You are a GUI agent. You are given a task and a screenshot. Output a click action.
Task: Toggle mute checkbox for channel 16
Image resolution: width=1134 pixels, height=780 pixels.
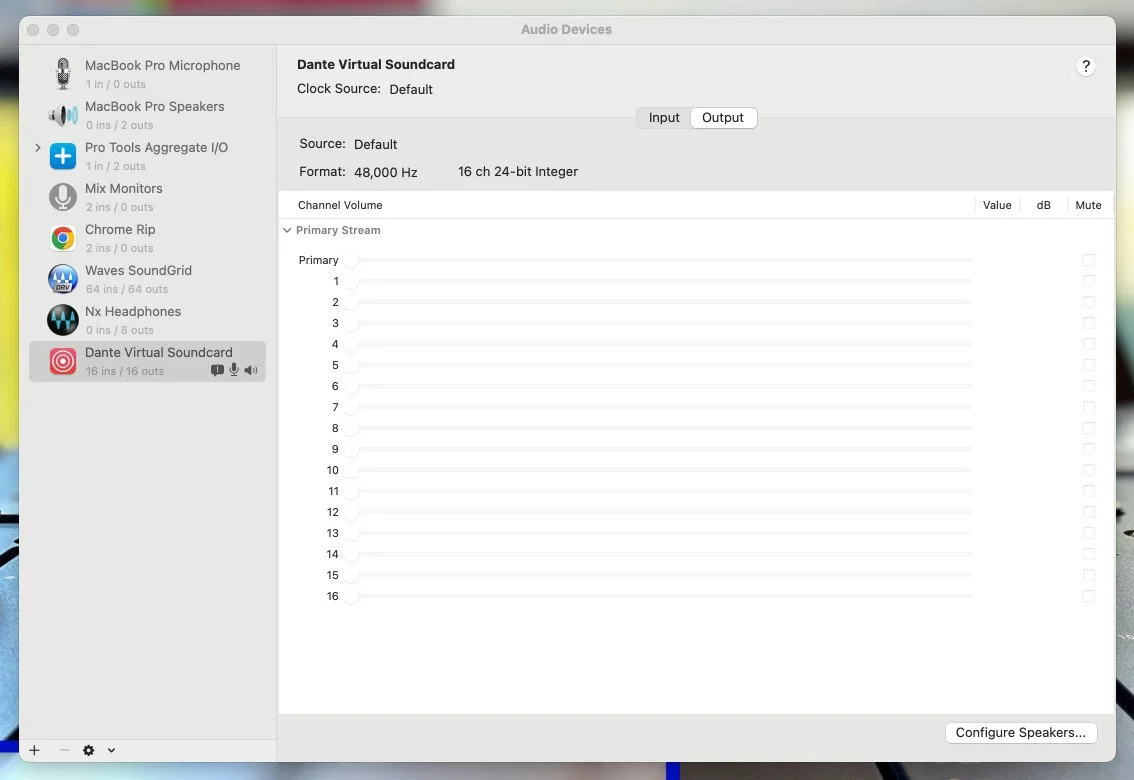(1088, 596)
